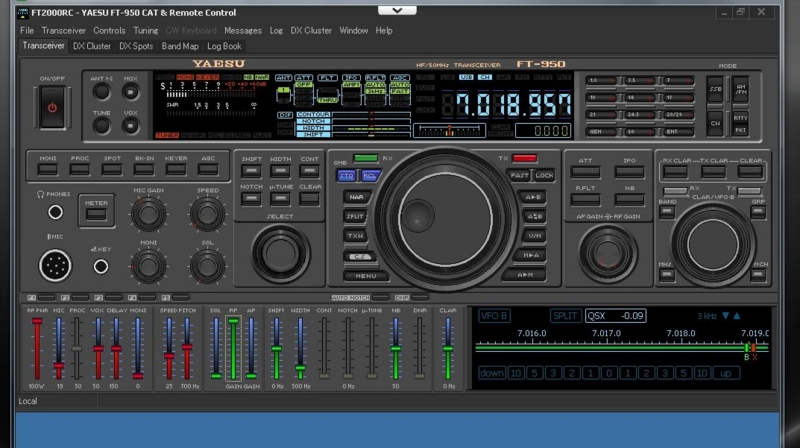Click the CLAR/VFO-B dial

(713, 244)
